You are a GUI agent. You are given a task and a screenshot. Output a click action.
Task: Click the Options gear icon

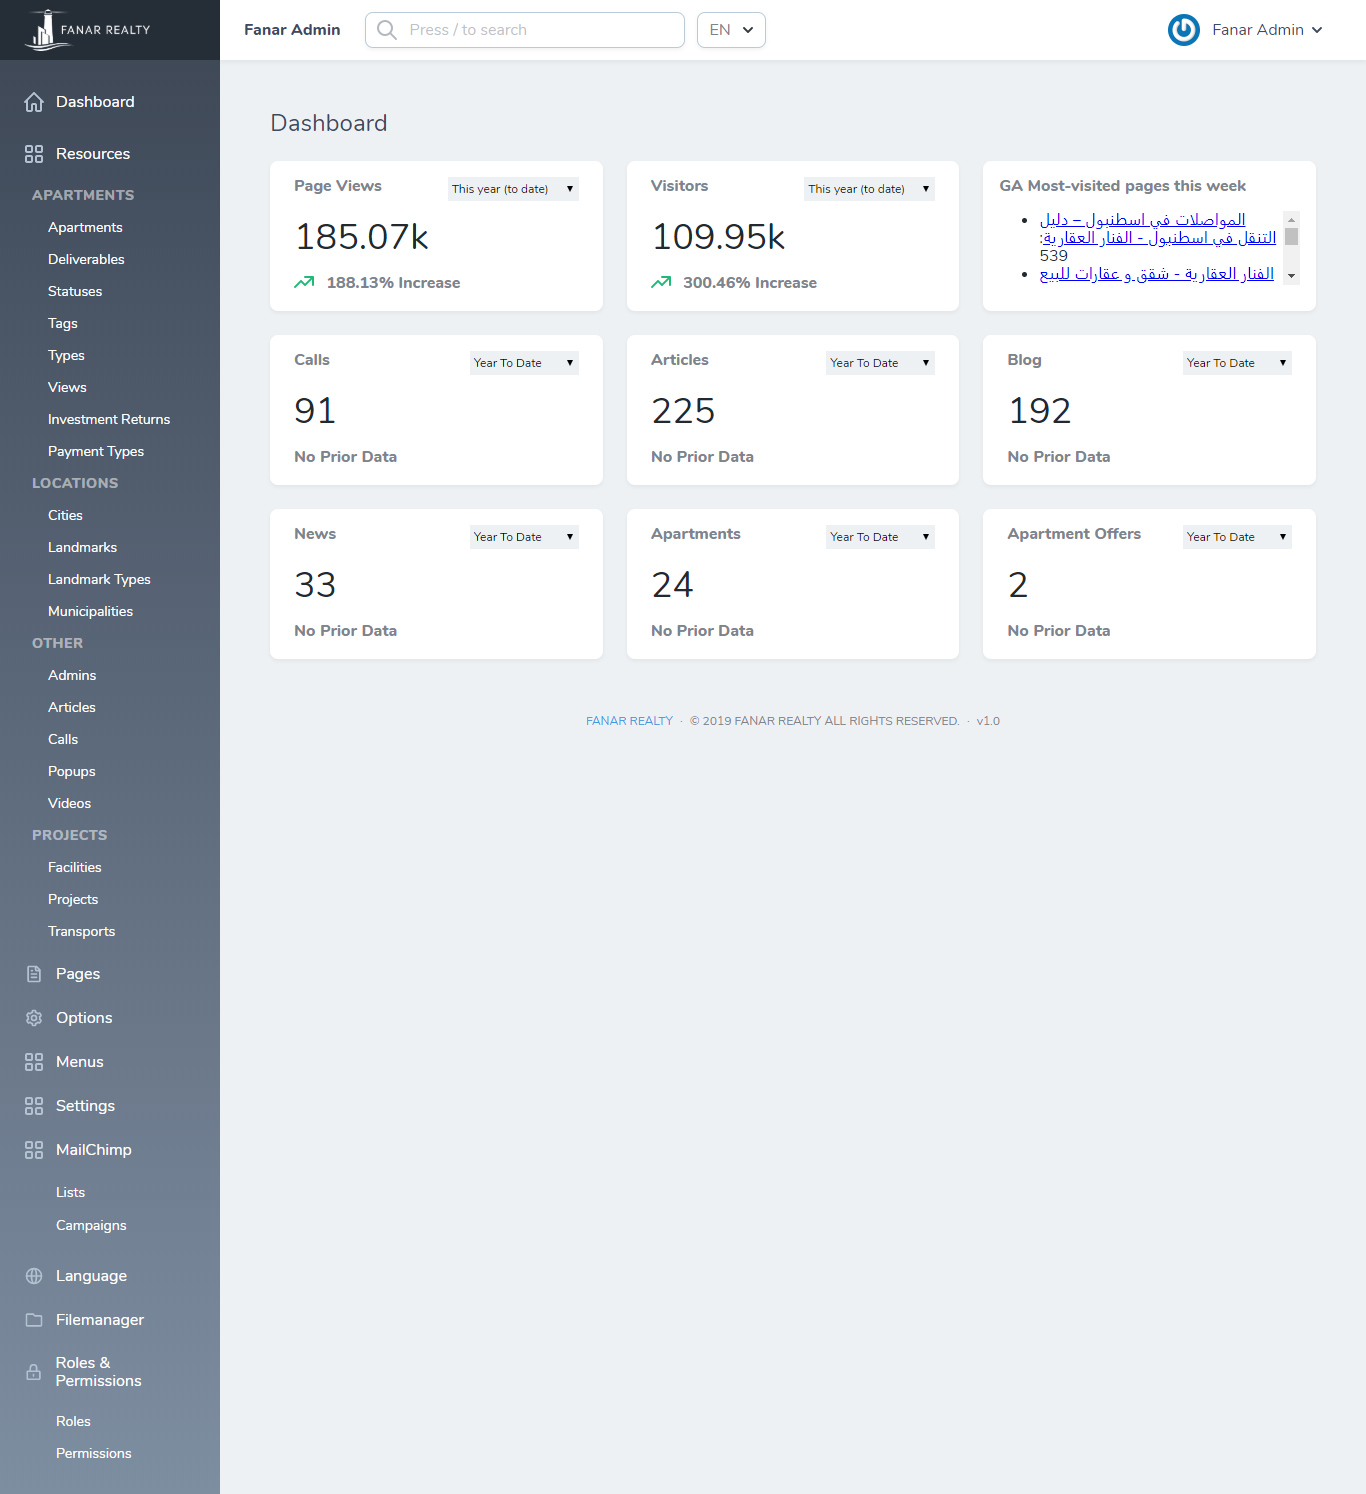pos(34,1018)
